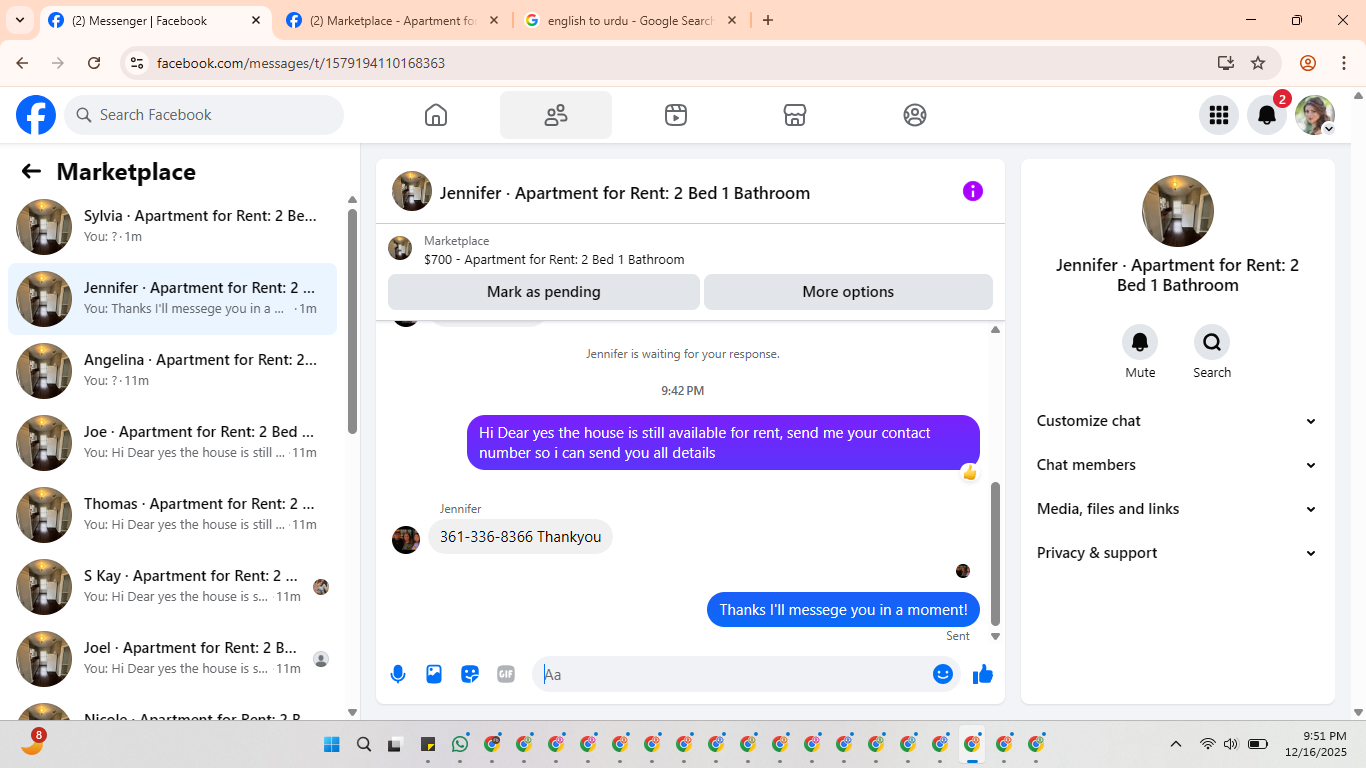The height and width of the screenshot is (768, 1366).
Task: Open the Marketplace storefront icon
Action: coord(795,115)
